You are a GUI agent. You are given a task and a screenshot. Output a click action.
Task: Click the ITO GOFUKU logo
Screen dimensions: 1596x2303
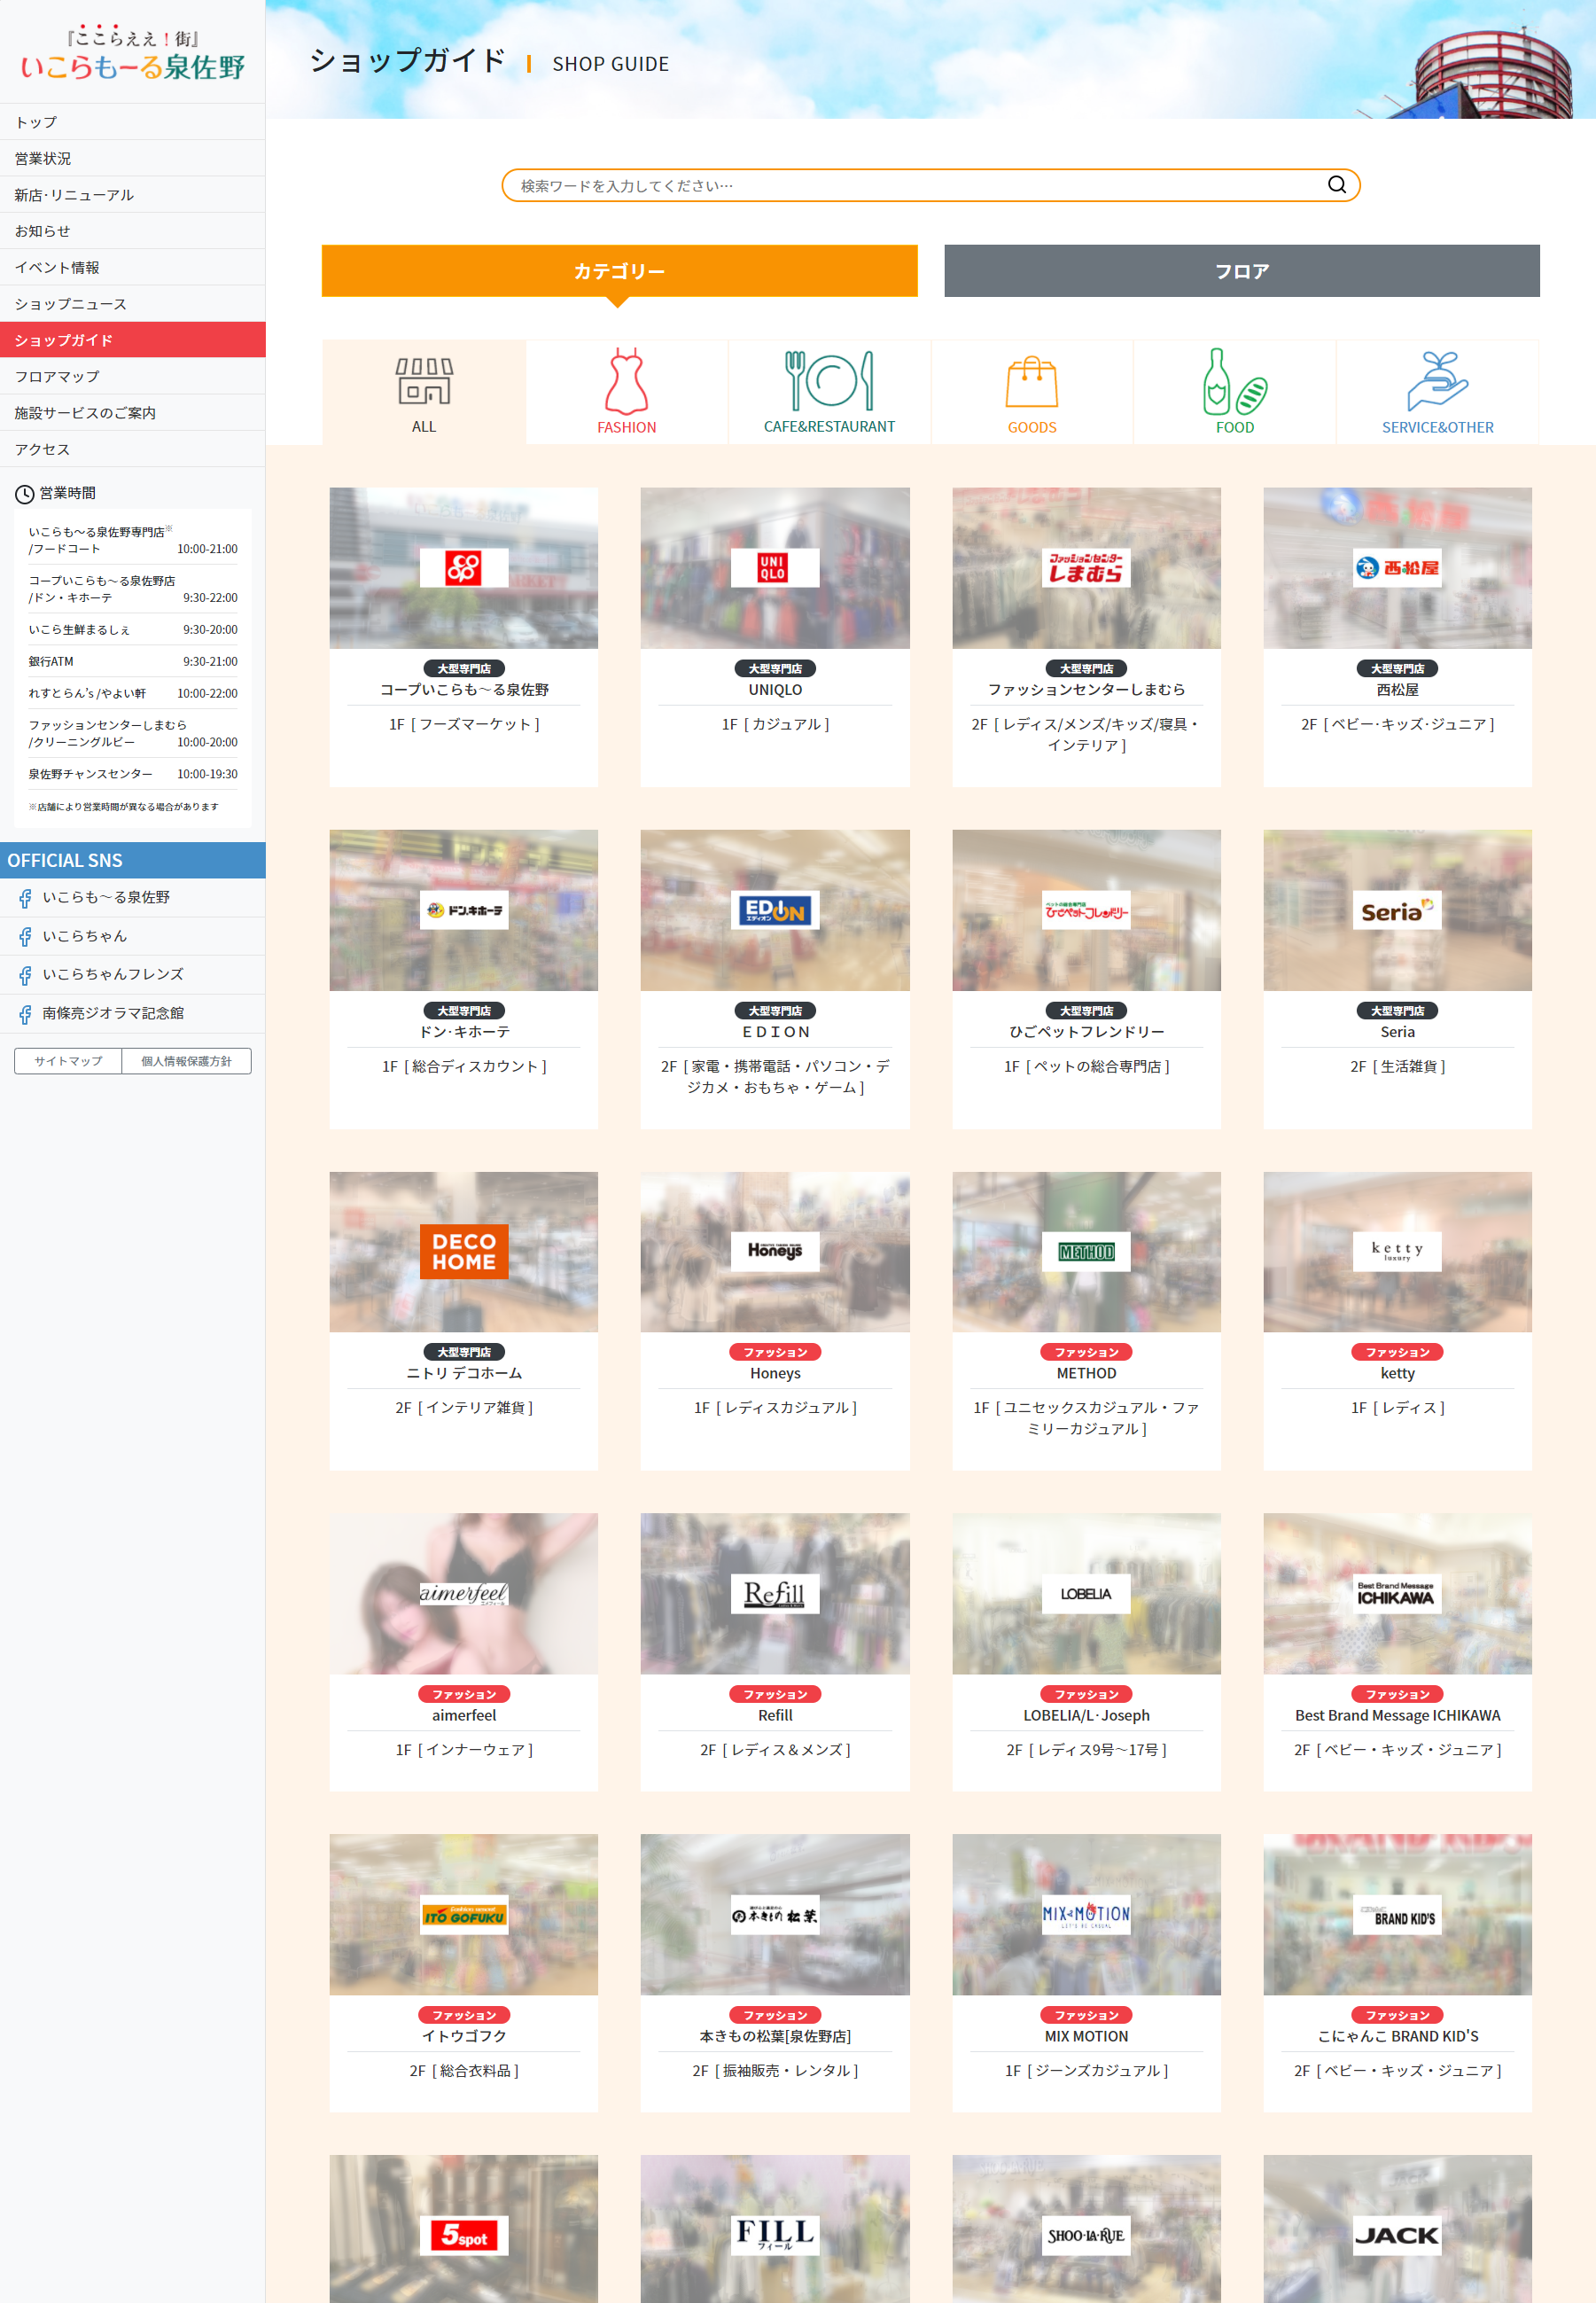[464, 1915]
